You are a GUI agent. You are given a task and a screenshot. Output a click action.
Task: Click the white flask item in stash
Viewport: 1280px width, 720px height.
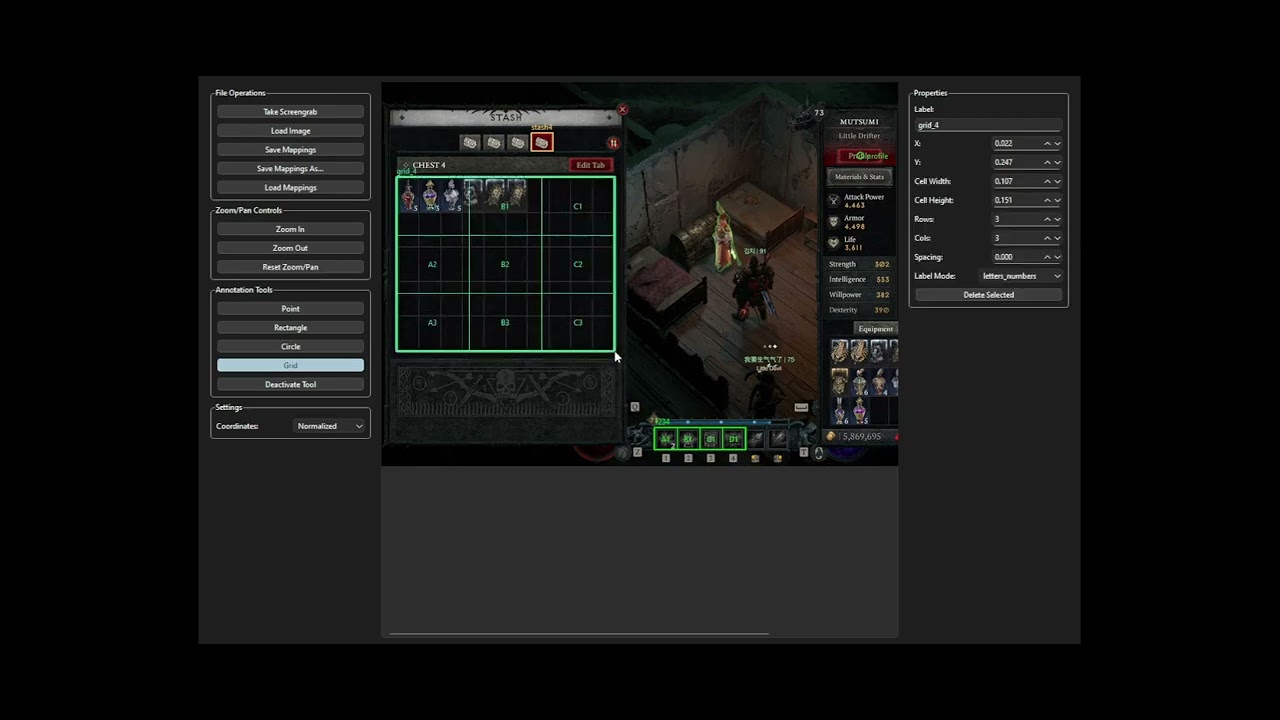coord(452,195)
